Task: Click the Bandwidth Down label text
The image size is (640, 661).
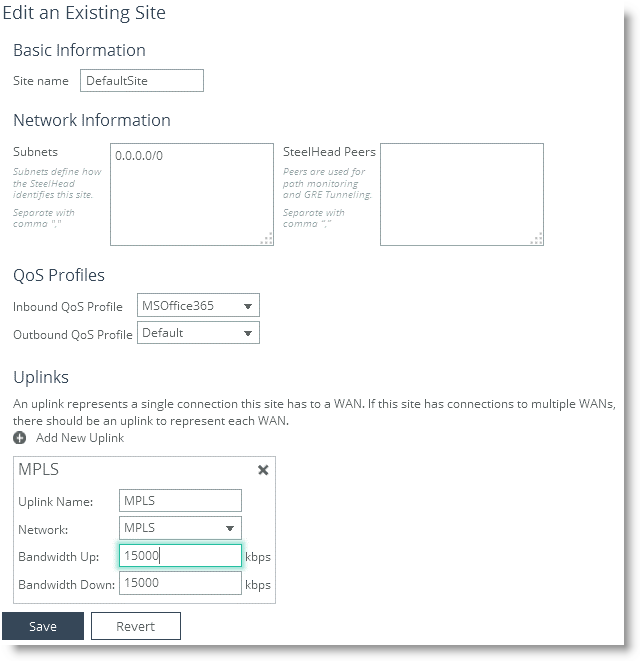Action: tap(66, 584)
